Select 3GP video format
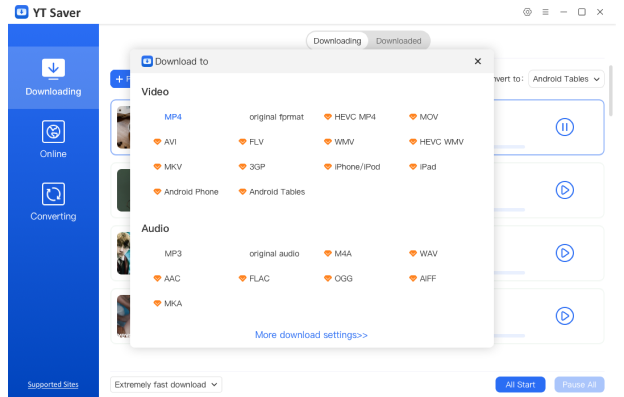 (x=252, y=167)
